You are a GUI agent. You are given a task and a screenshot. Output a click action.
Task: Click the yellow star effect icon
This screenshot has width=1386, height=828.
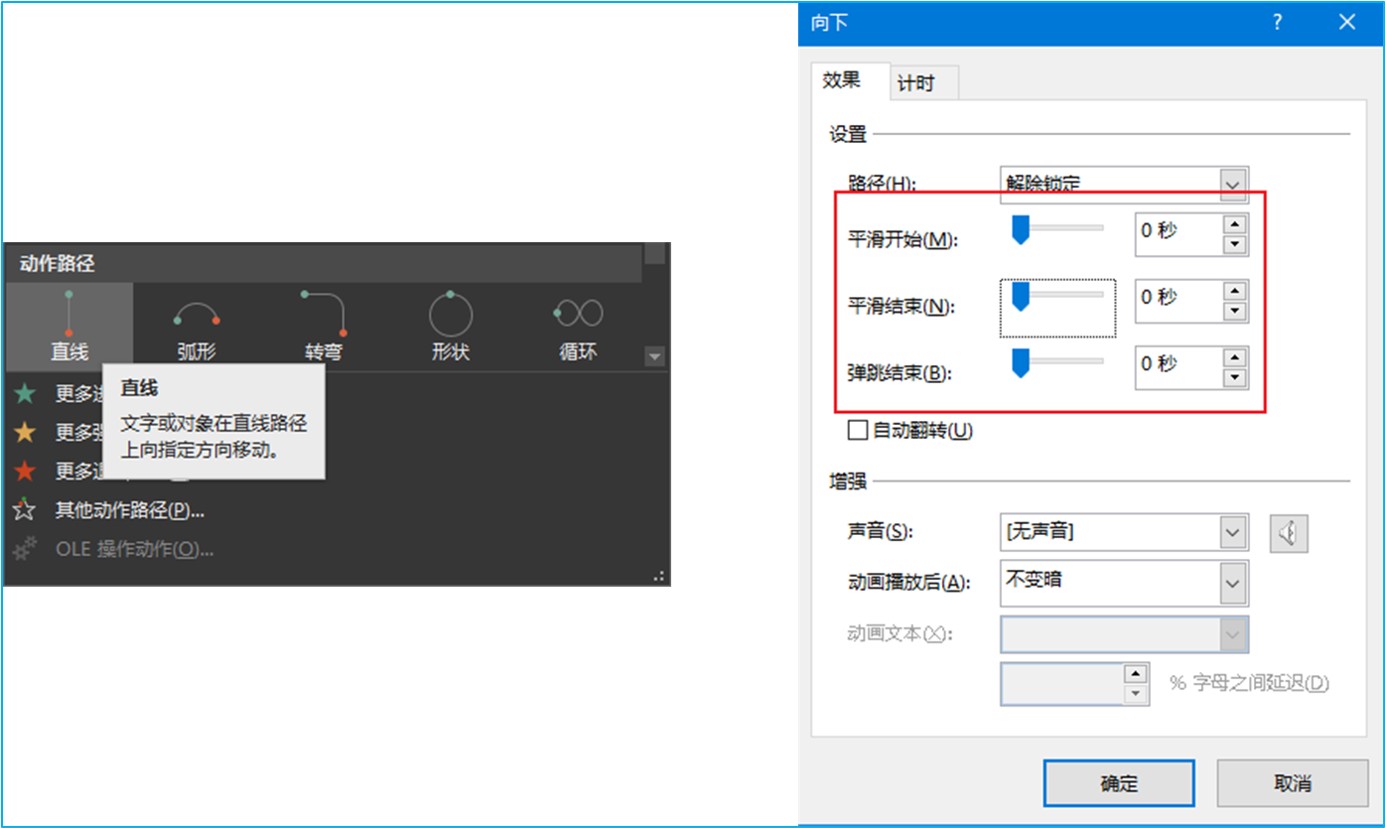[25, 432]
